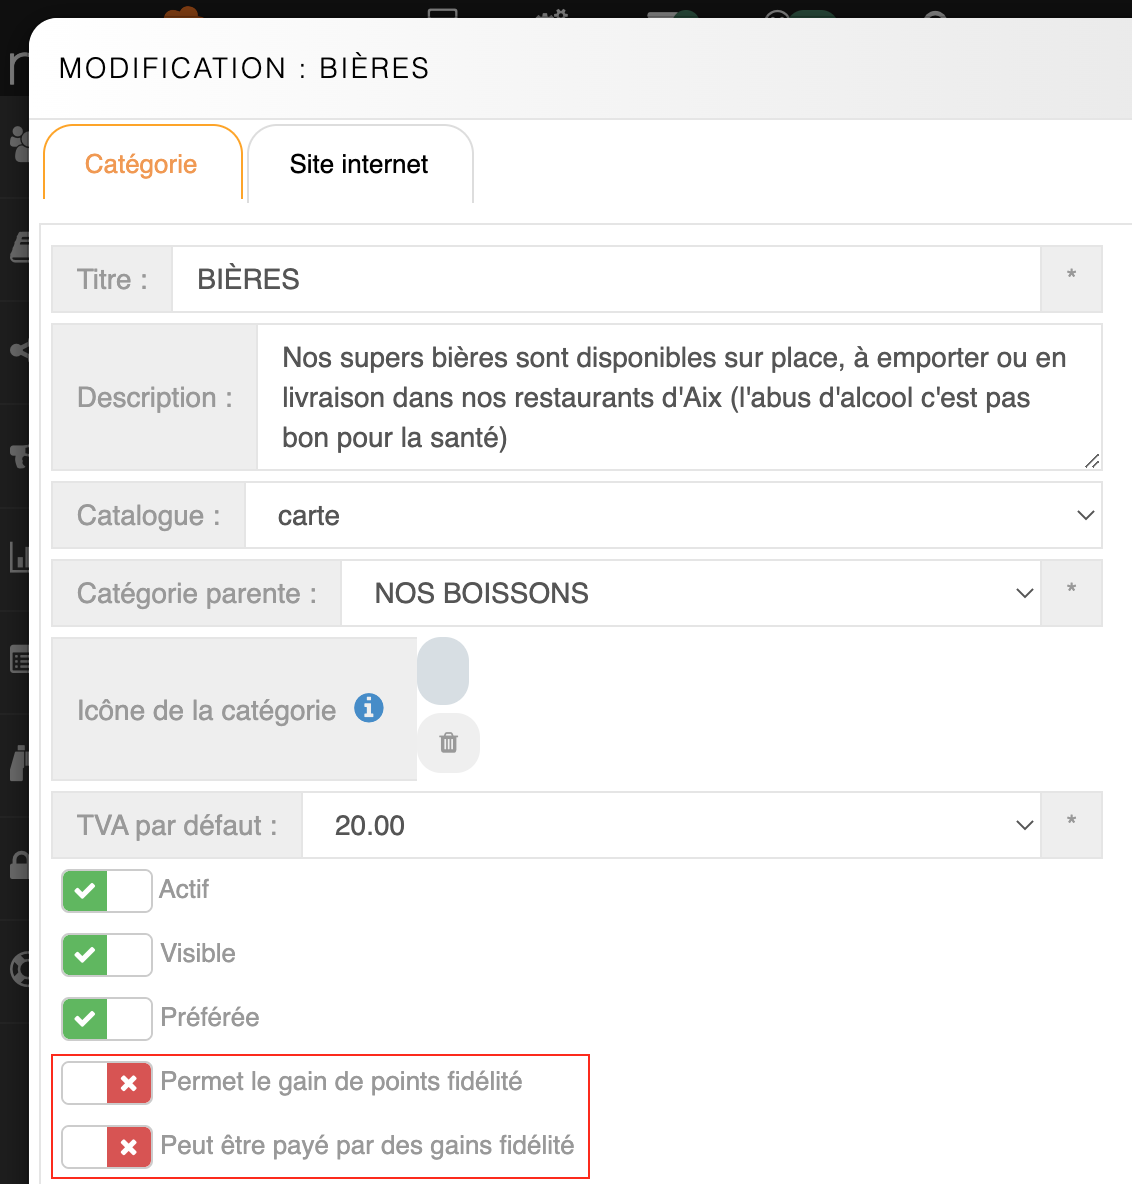
Task: Delete the category icon with trash button
Action: click(448, 743)
